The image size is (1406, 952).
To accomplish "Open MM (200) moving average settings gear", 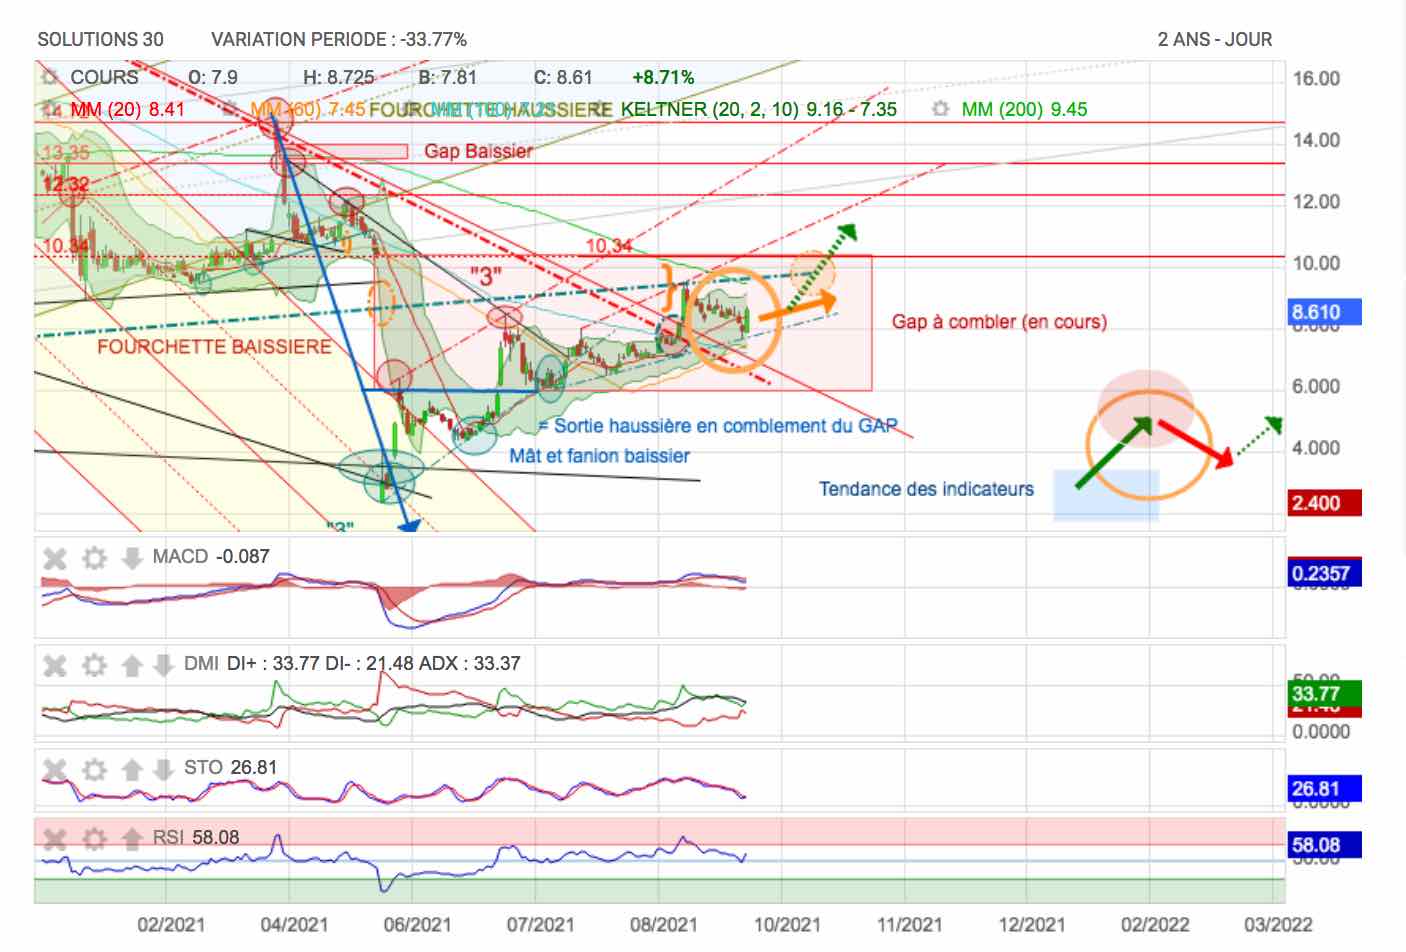I will (x=940, y=109).
